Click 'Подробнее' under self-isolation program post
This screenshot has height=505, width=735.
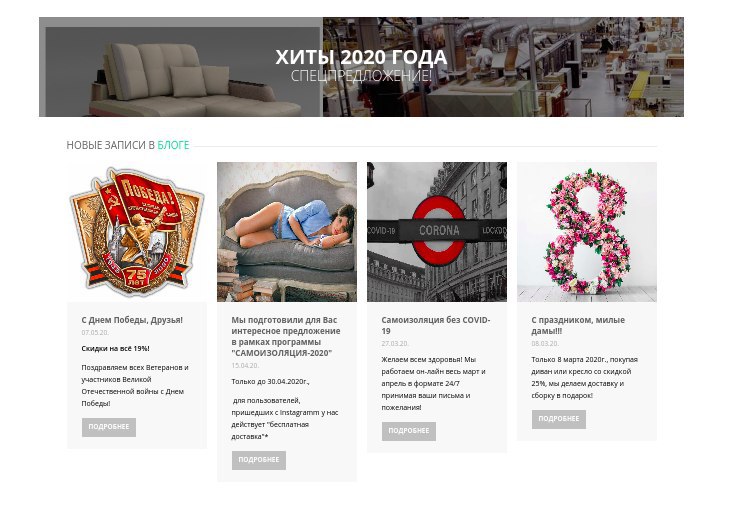click(x=259, y=460)
